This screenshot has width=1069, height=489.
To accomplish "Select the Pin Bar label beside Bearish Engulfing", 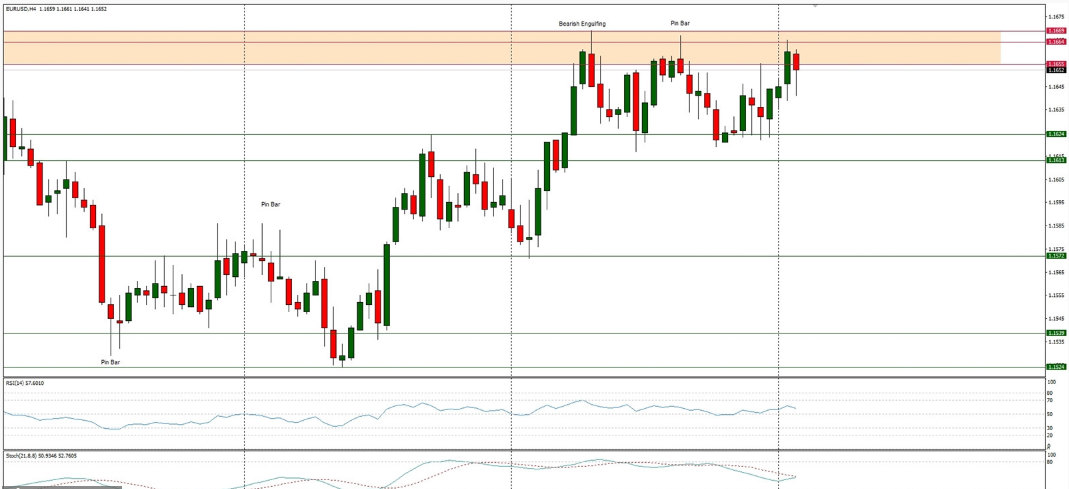I will [x=679, y=22].
